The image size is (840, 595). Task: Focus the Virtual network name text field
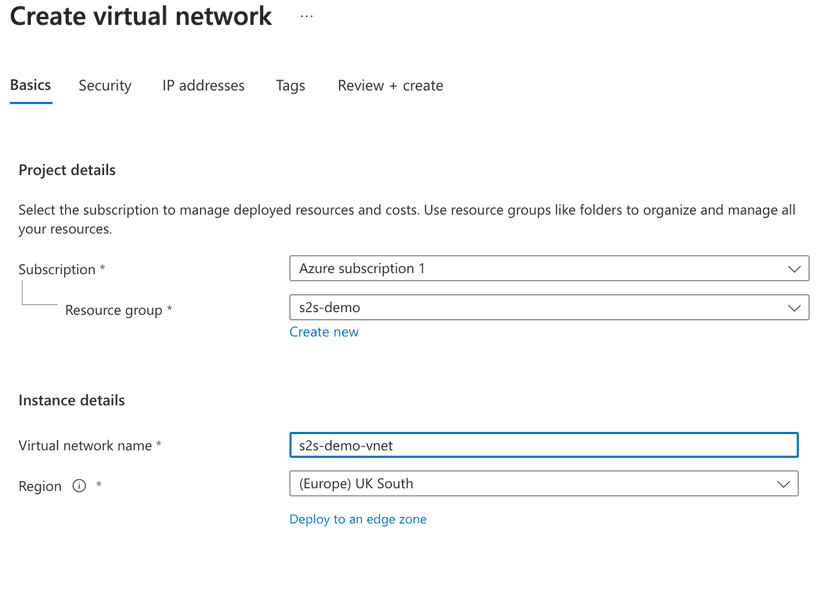(543, 445)
